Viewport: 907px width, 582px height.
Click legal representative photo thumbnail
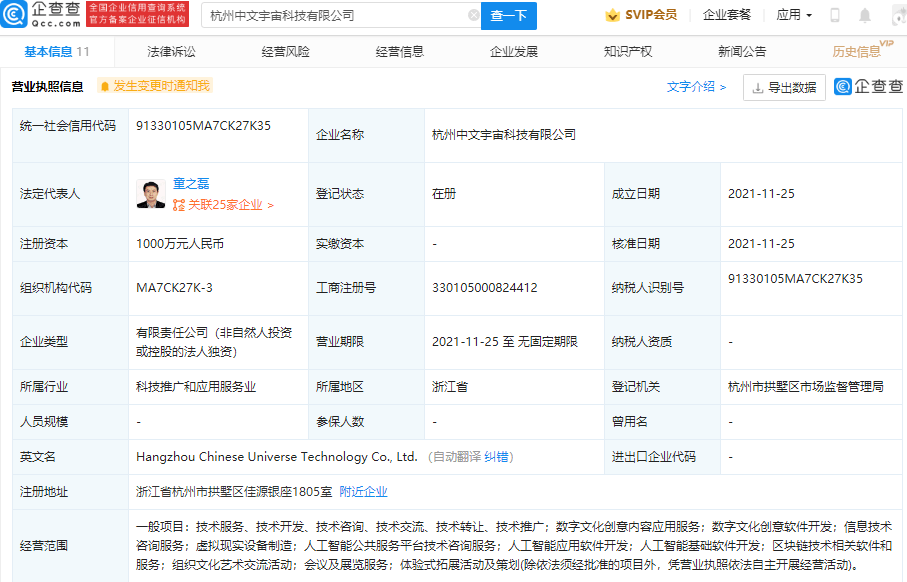pos(150,194)
